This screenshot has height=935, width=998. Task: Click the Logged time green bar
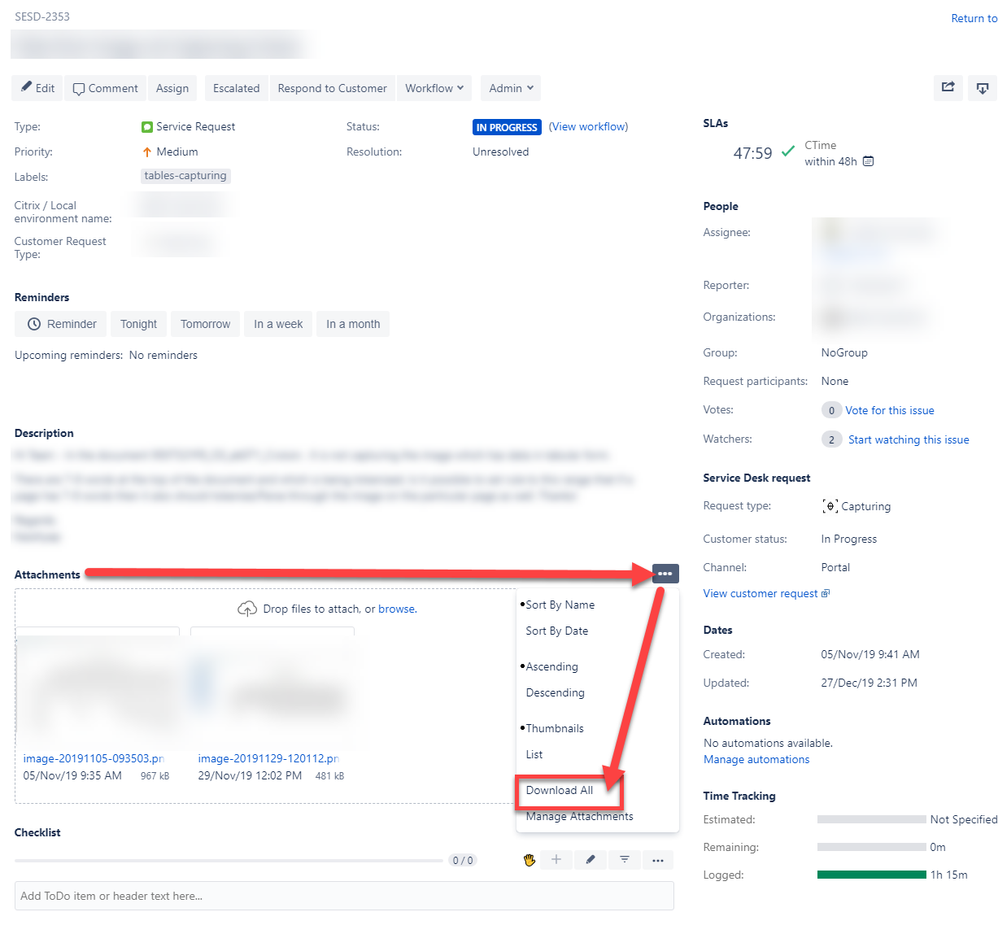click(871, 875)
